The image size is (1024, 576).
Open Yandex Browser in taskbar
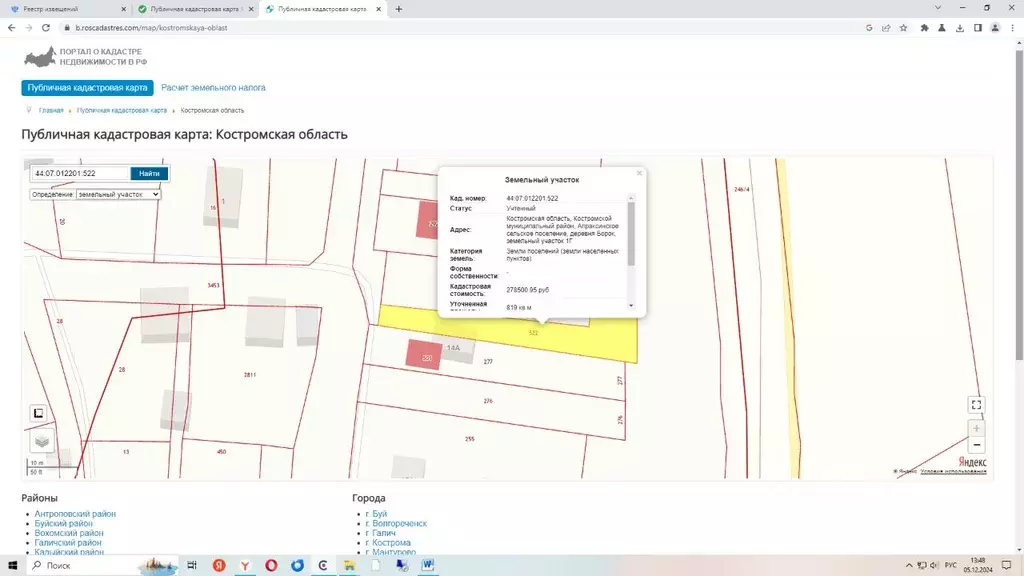click(x=245, y=566)
